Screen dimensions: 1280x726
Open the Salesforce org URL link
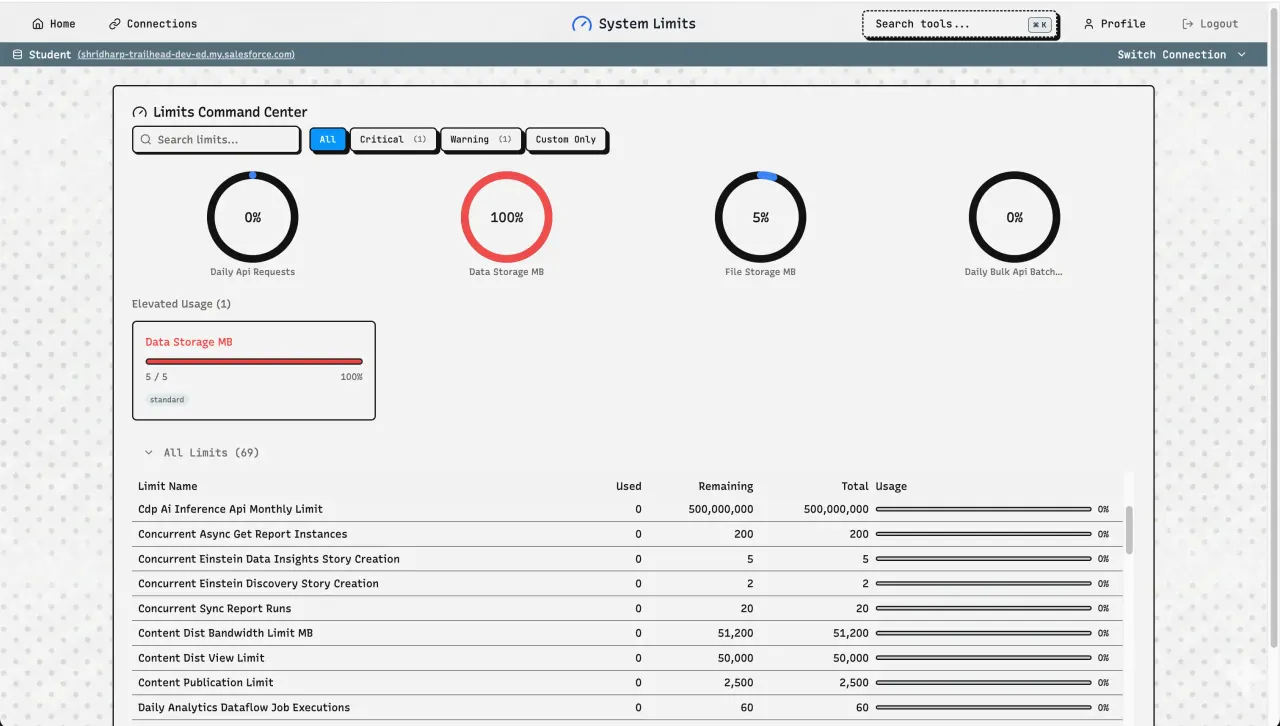pyautogui.click(x=186, y=55)
